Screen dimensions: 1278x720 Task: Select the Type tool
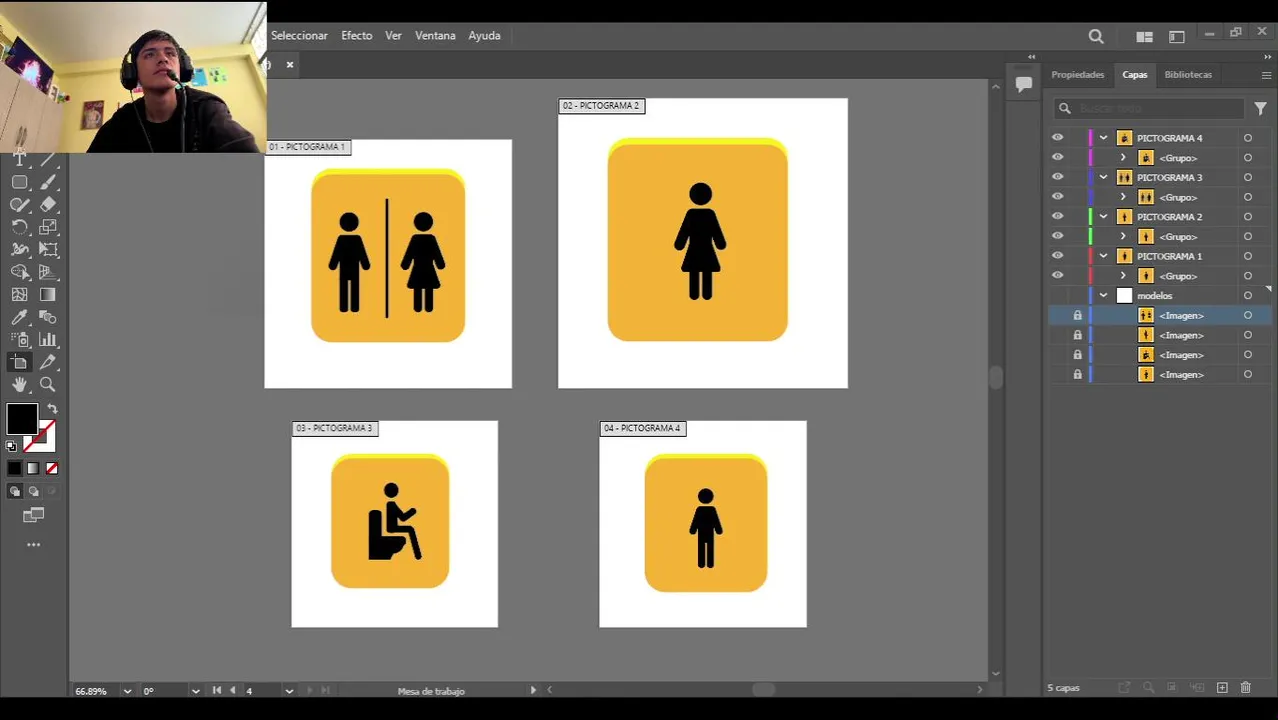pos(19,160)
